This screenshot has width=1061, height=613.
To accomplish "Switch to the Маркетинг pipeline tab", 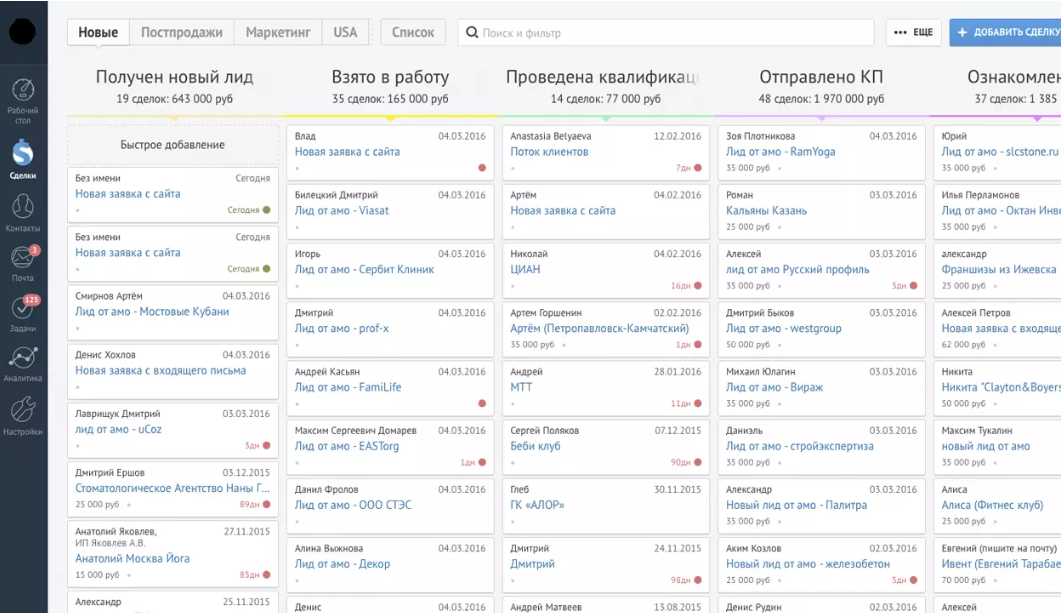I will pos(278,32).
